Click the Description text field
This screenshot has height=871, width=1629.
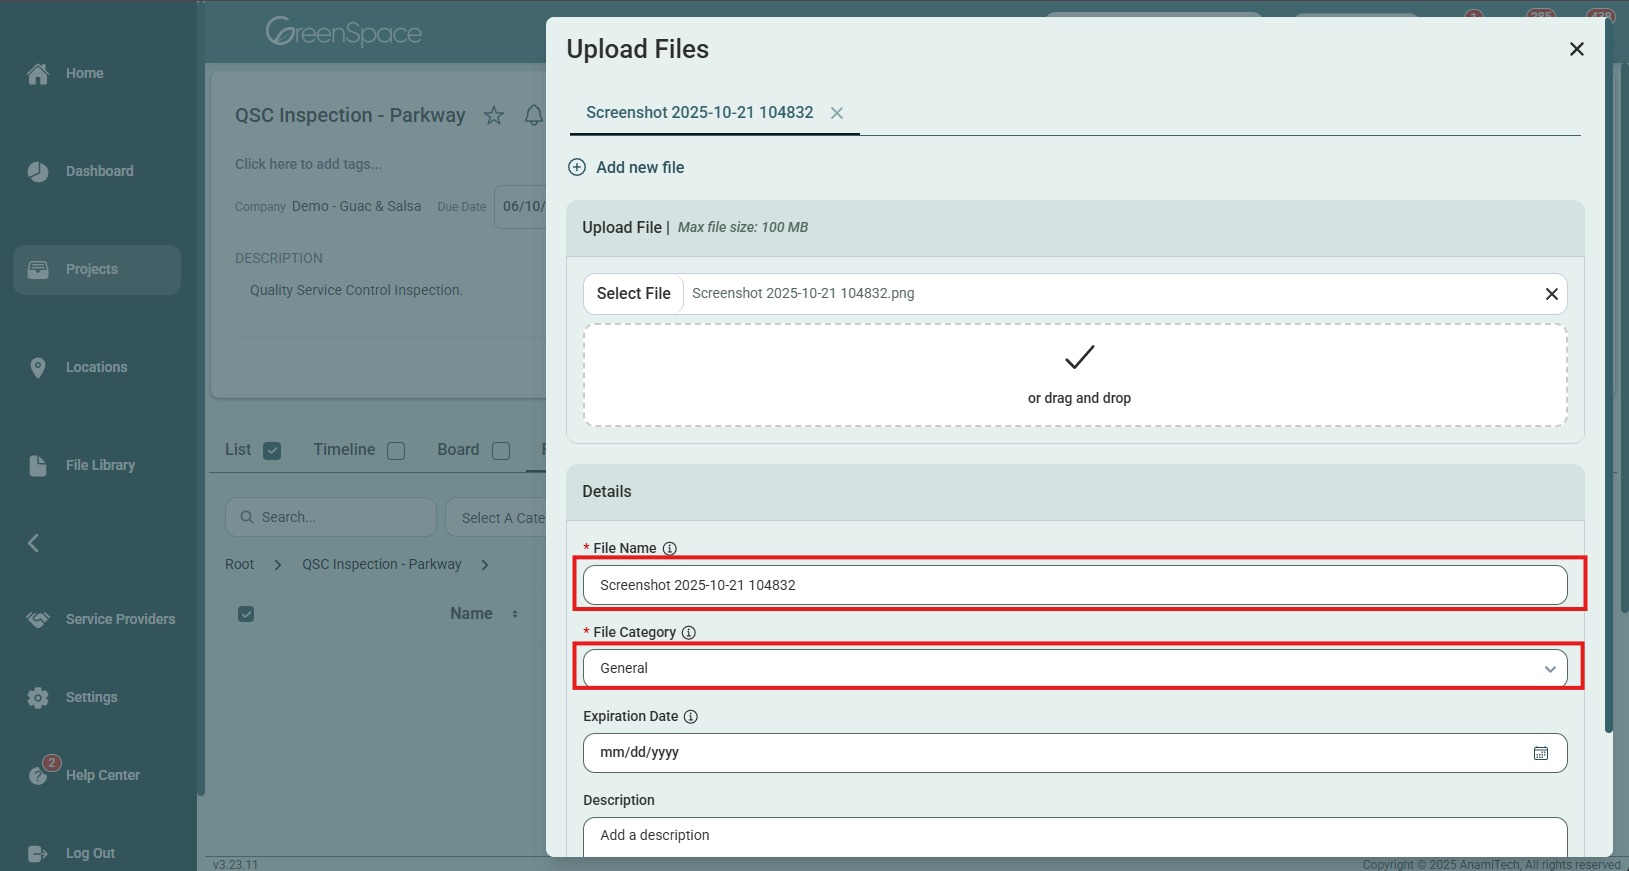pyautogui.click(x=1075, y=836)
